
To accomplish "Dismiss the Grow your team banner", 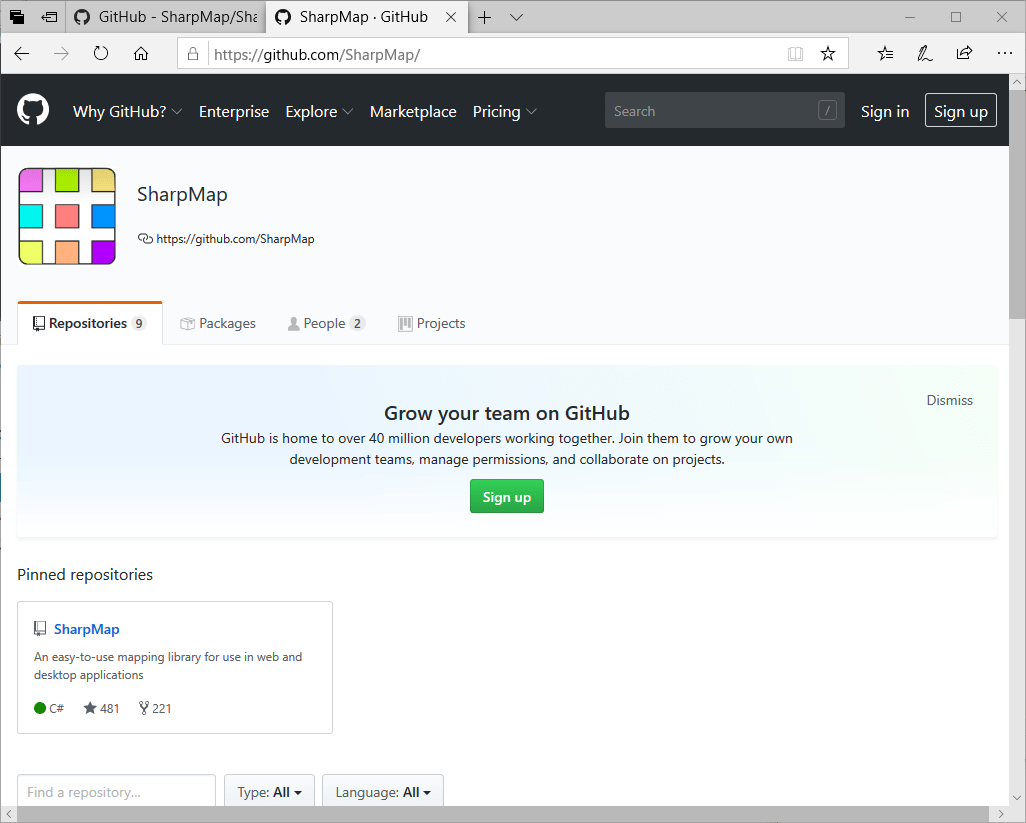I will (x=949, y=400).
